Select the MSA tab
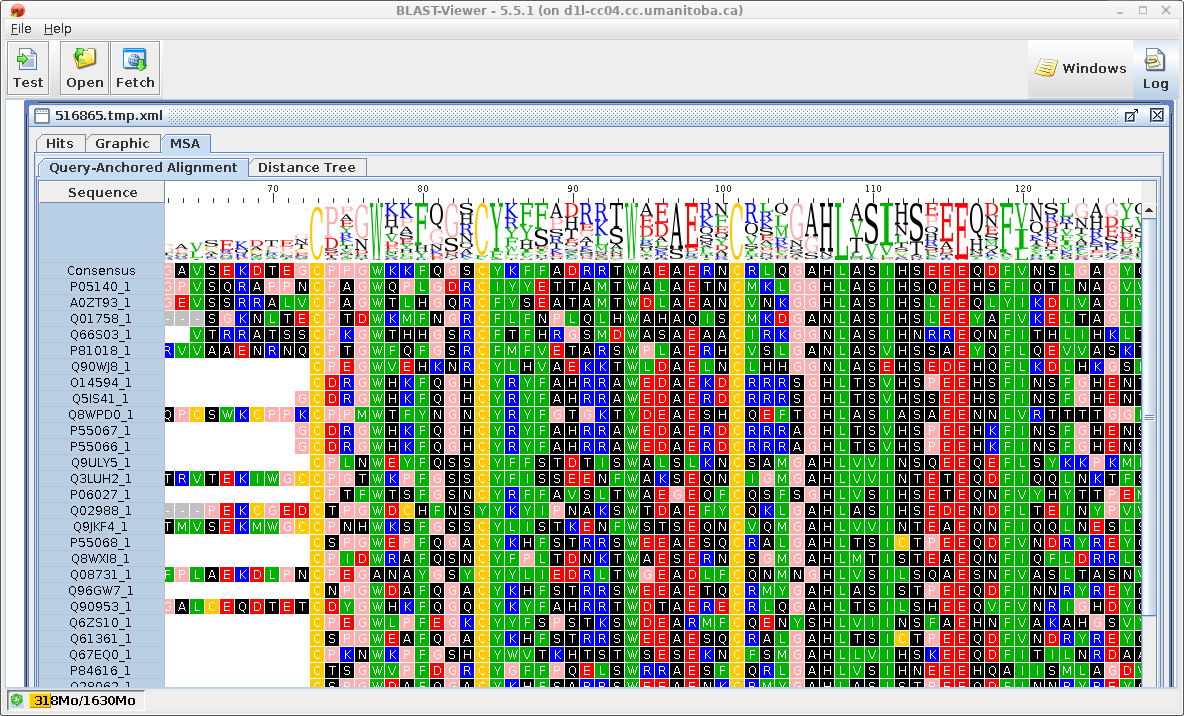1184x716 pixels. (185, 143)
